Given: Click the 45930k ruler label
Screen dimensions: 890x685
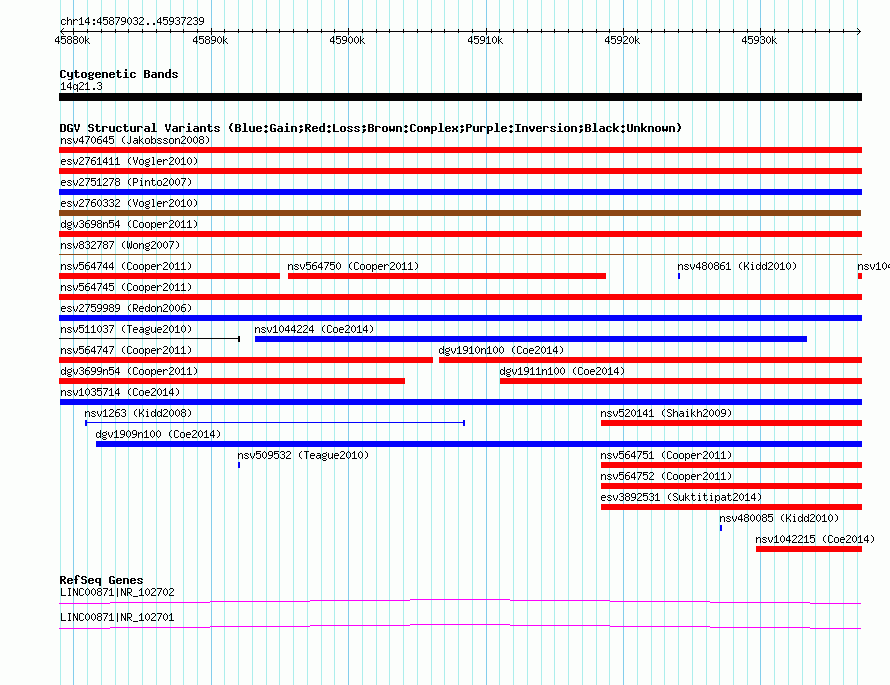Looking at the screenshot, I should [759, 40].
